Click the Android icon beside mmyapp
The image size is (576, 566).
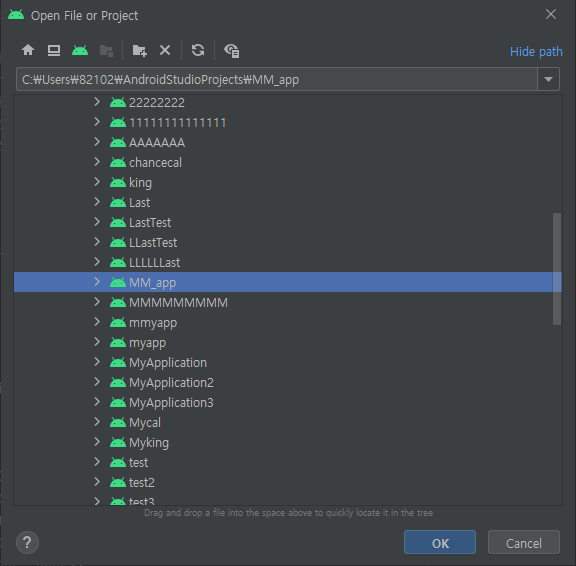tap(118, 322)
